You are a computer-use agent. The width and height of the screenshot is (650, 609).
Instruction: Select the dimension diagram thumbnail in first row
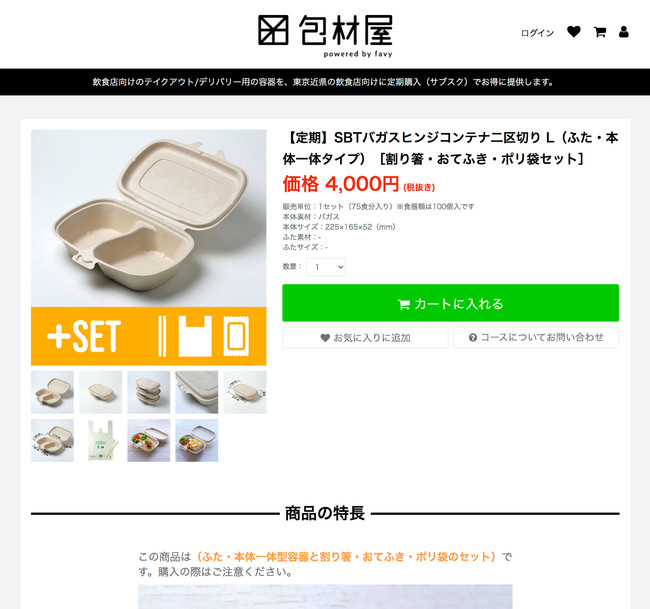pyautogui.click(x=245, y=392)
